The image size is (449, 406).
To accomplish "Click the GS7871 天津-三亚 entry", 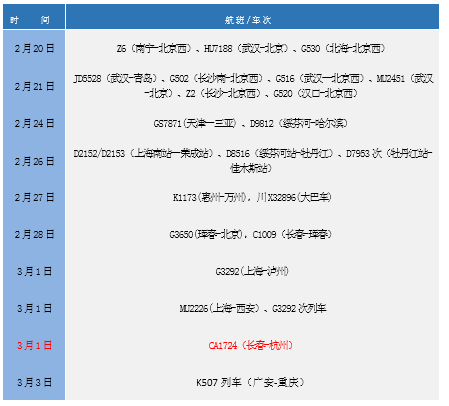I will pos(195,124).
